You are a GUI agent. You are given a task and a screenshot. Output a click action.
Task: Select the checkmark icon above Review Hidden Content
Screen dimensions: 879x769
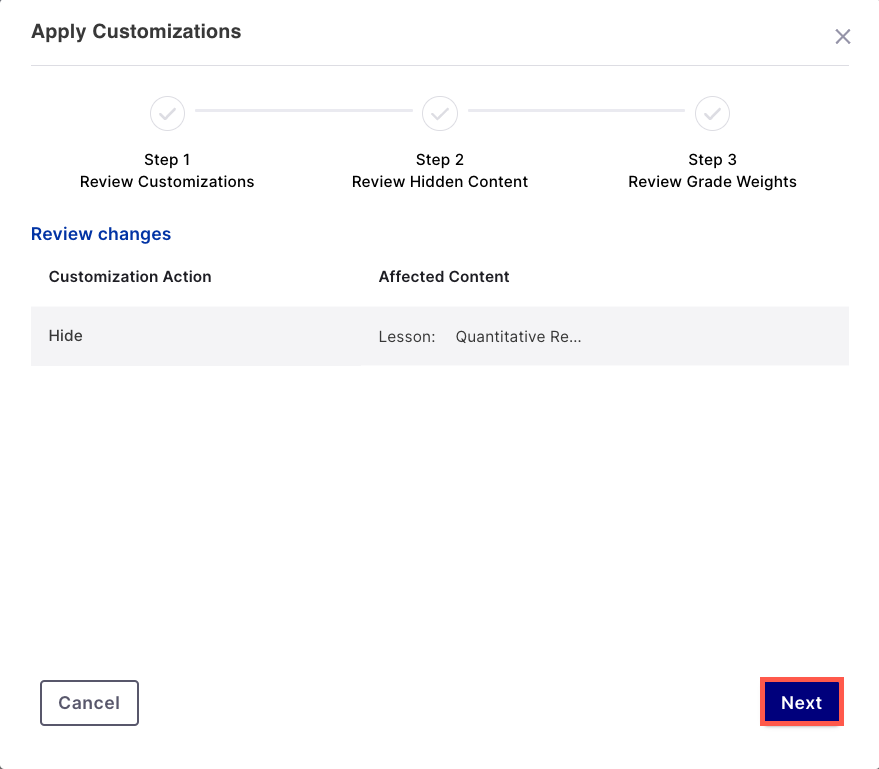(440, 113)
